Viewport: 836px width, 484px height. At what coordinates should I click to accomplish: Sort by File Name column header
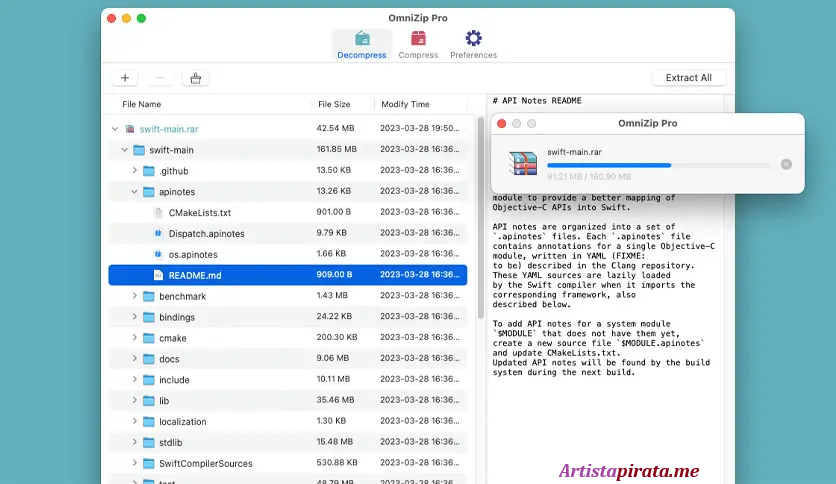click(141, 104)
